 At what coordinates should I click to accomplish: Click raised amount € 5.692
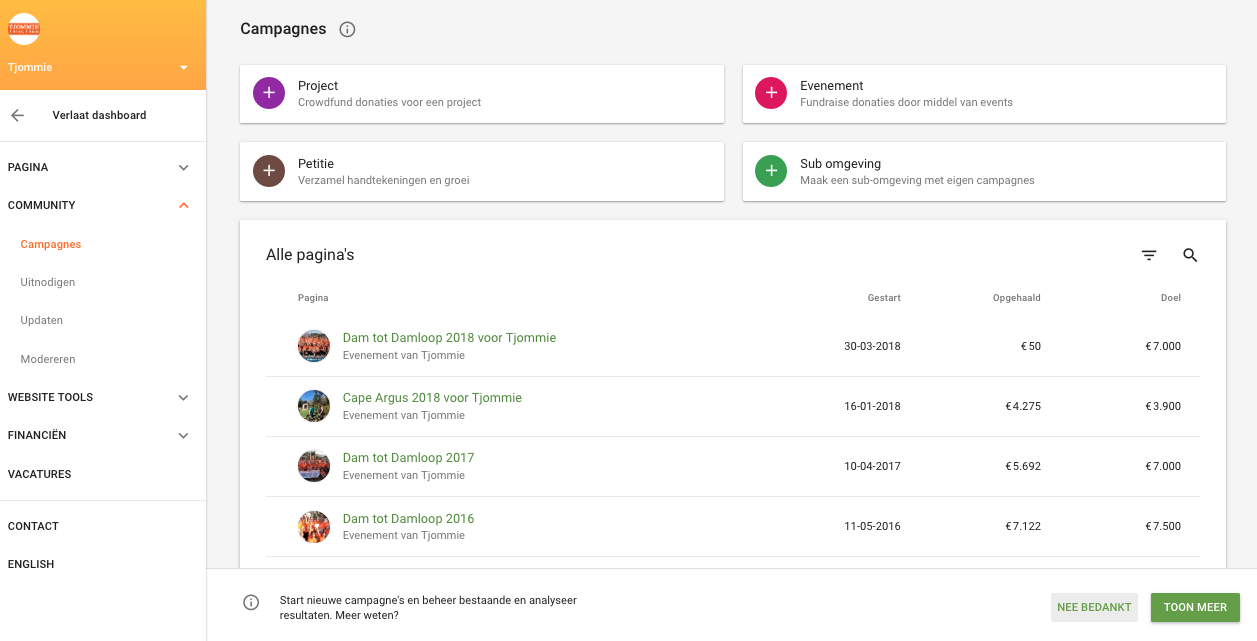tap(1023, 467)
